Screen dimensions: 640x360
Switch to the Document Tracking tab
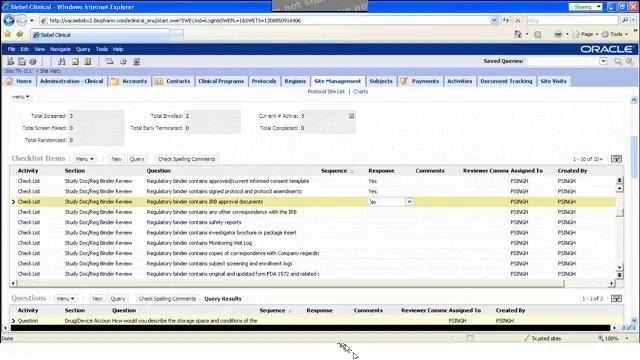(x=506, y=81)
